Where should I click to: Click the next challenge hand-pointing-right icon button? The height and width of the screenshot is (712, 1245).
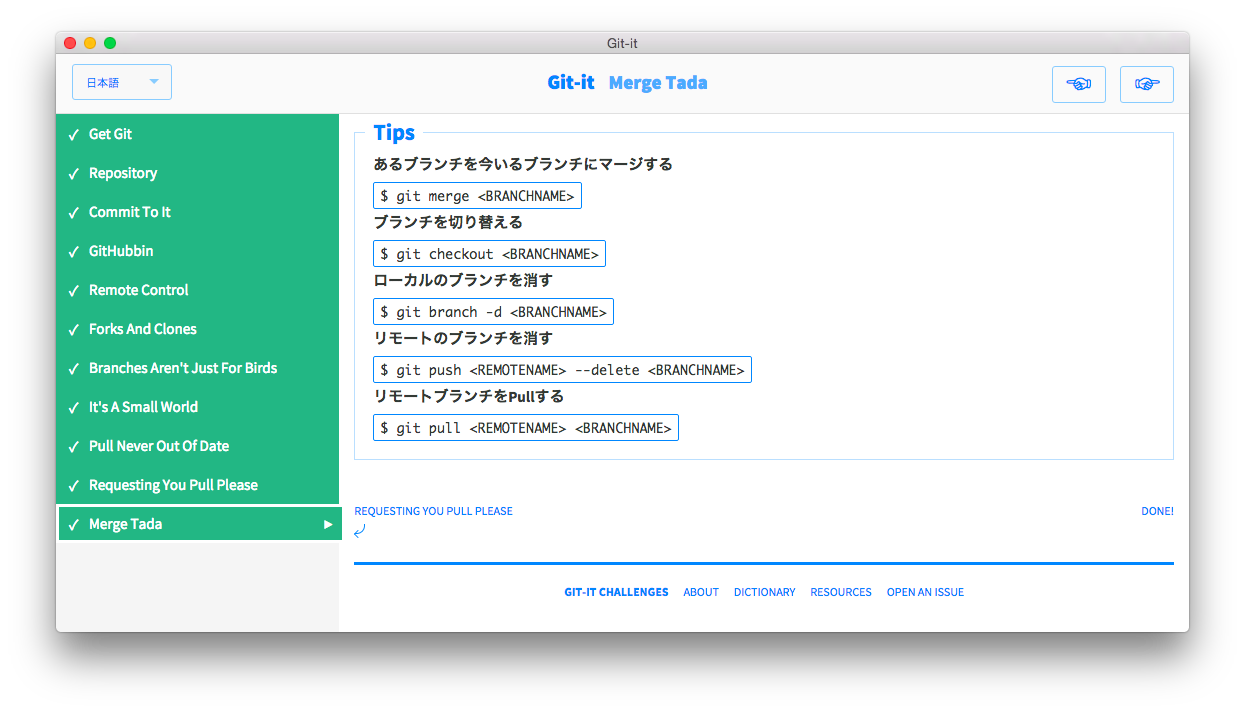coord(1146,84)
